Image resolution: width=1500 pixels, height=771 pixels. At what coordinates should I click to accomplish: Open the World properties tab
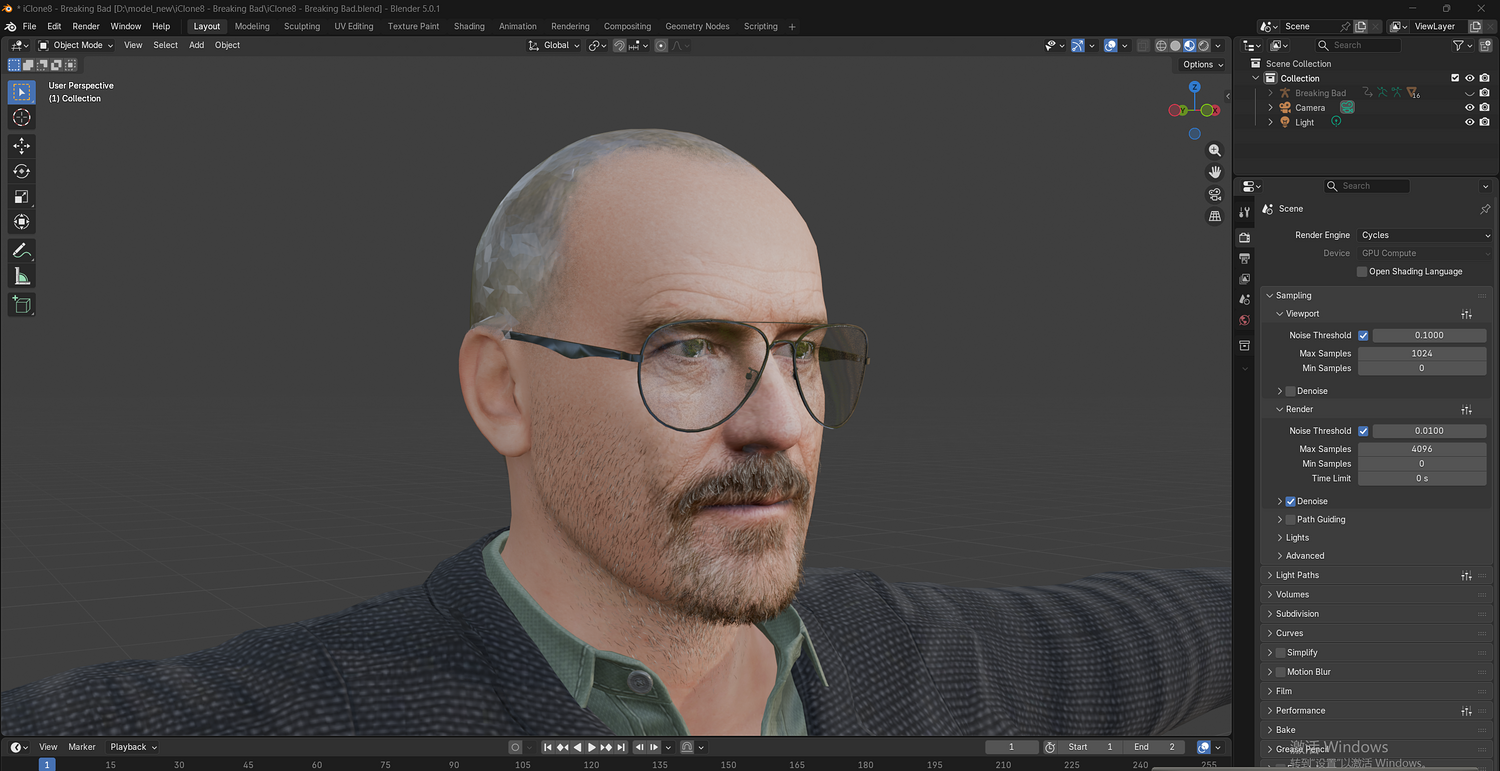[1245, 321]
